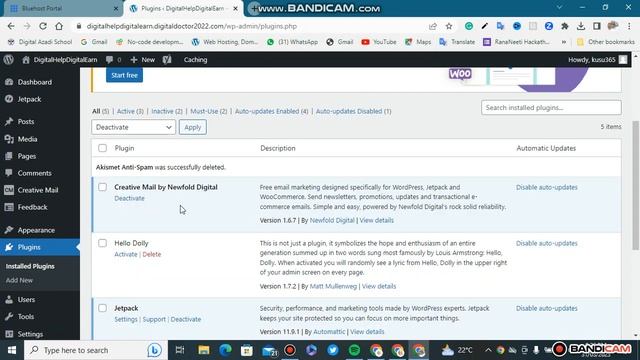
Task: View details of Hello Dolly plugin
Action: 379,287
